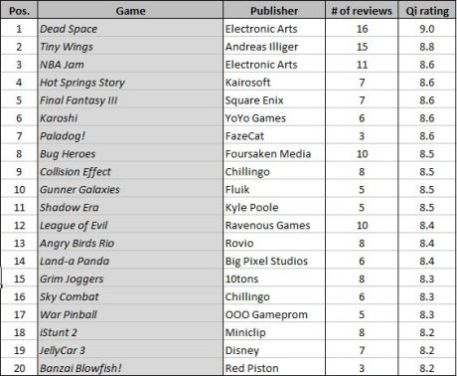The height and width of the screenshot is (376, 457).
Task: Click the Hot Springs Story cell
Action: pos(130,82)
